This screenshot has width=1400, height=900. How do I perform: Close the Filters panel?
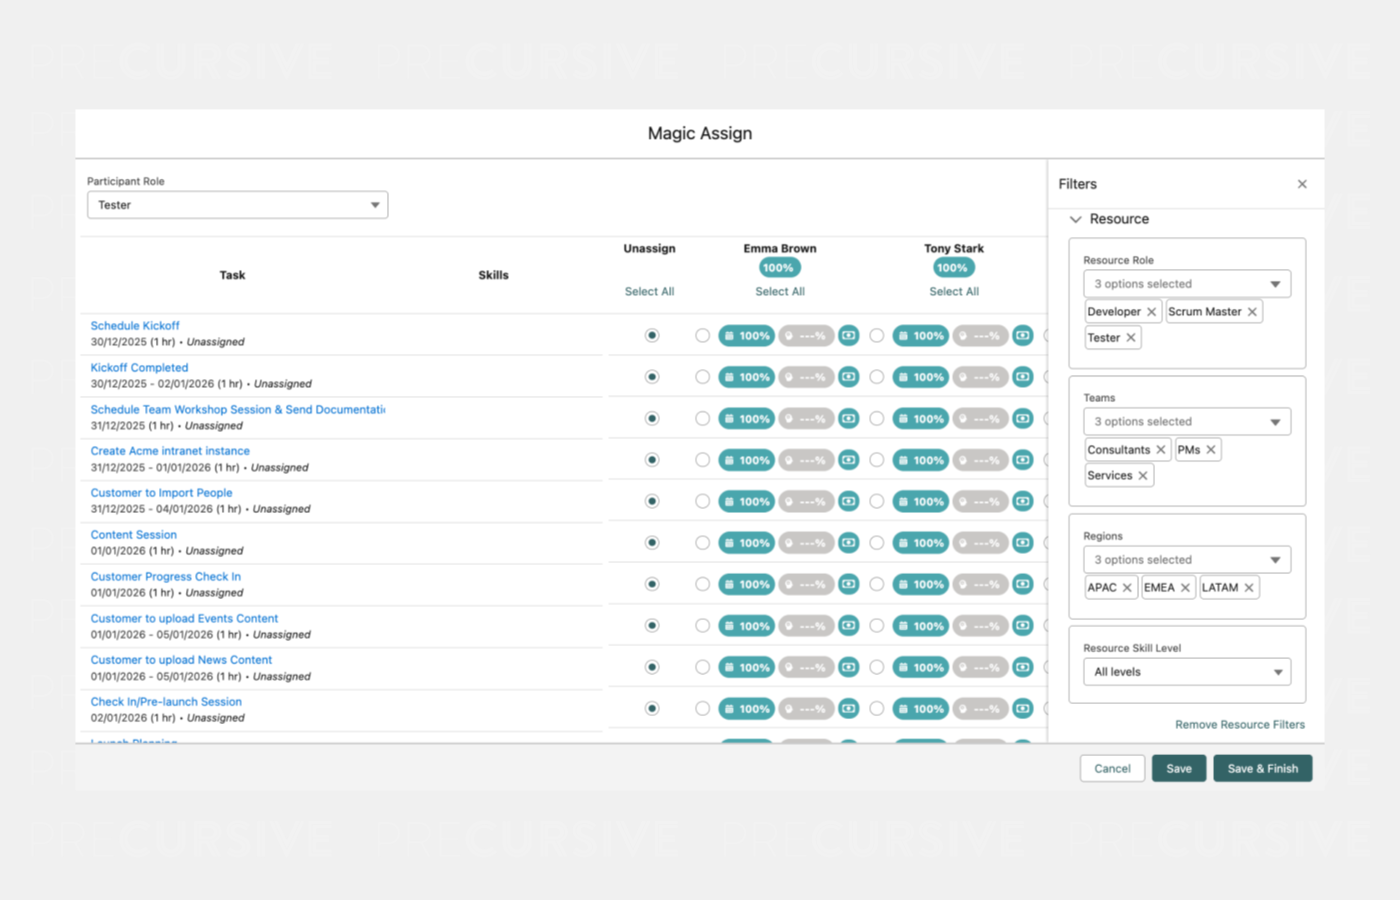[x=1302, y=184]
